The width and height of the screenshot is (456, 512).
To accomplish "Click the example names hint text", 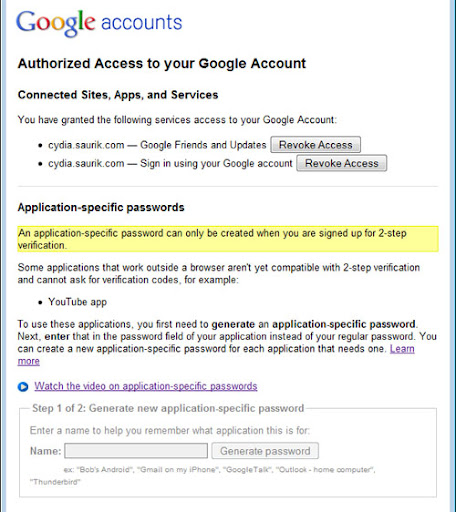I will (x=203, y=475).
